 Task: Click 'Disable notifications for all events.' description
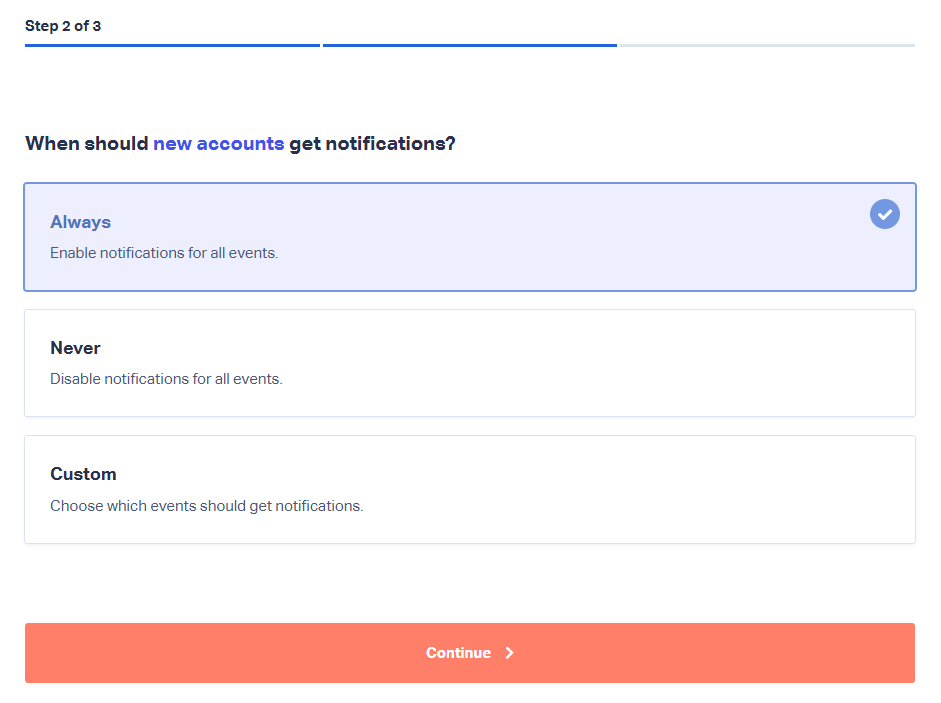166,379
